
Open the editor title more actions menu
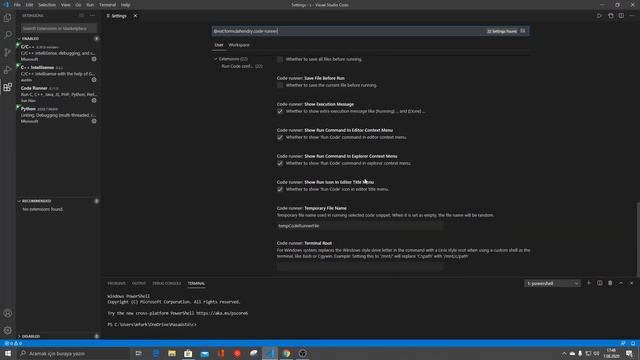632,16
